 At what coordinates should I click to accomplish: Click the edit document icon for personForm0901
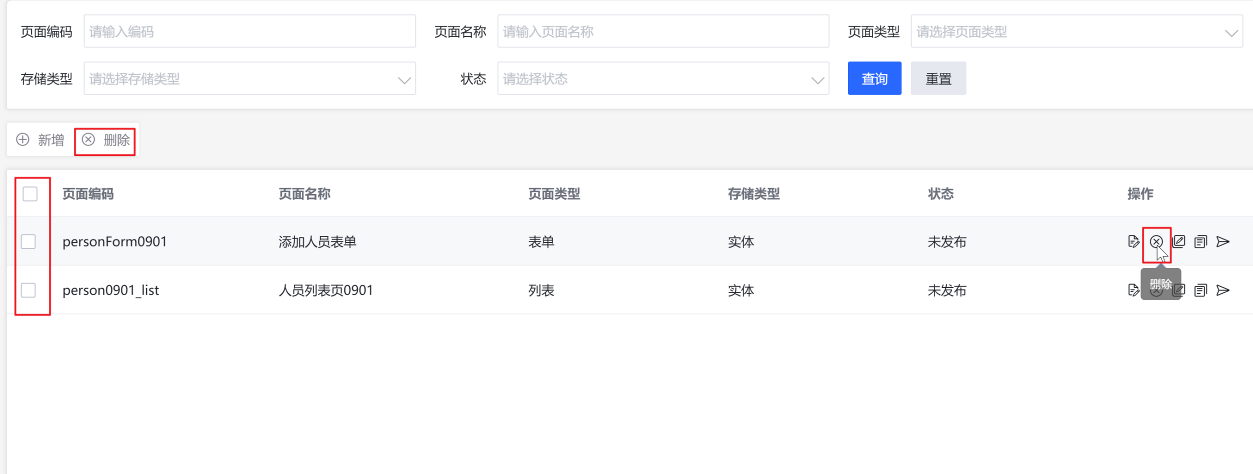tap(1133, 241)
